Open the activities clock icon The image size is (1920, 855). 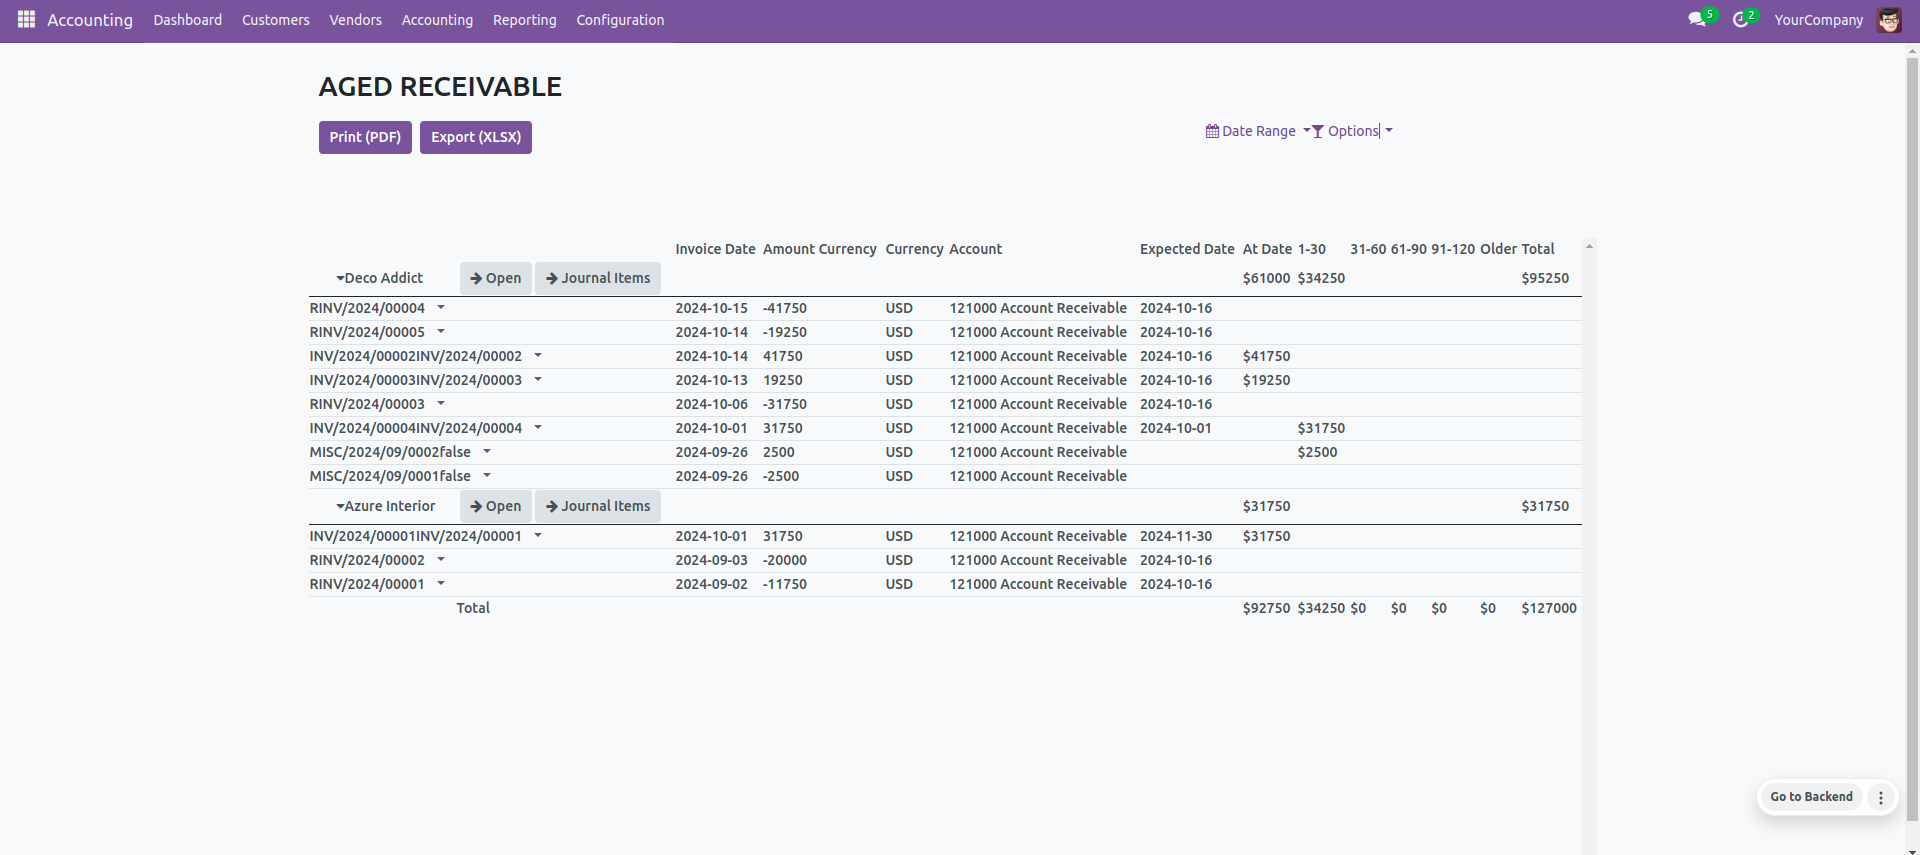coord(1740,20)
